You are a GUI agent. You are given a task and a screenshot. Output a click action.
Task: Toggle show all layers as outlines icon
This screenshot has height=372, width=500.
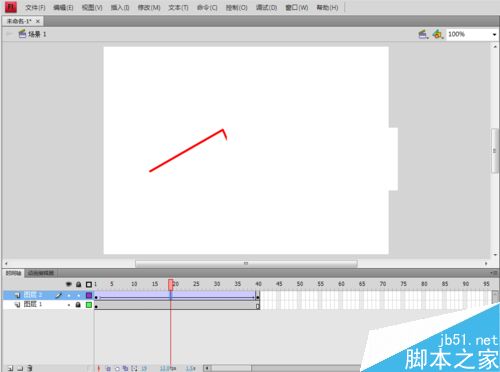click(89, 284)
